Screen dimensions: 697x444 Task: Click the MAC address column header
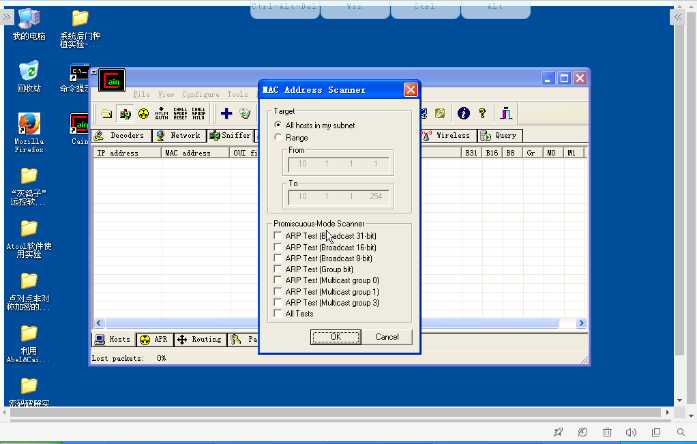click(196, 153)
